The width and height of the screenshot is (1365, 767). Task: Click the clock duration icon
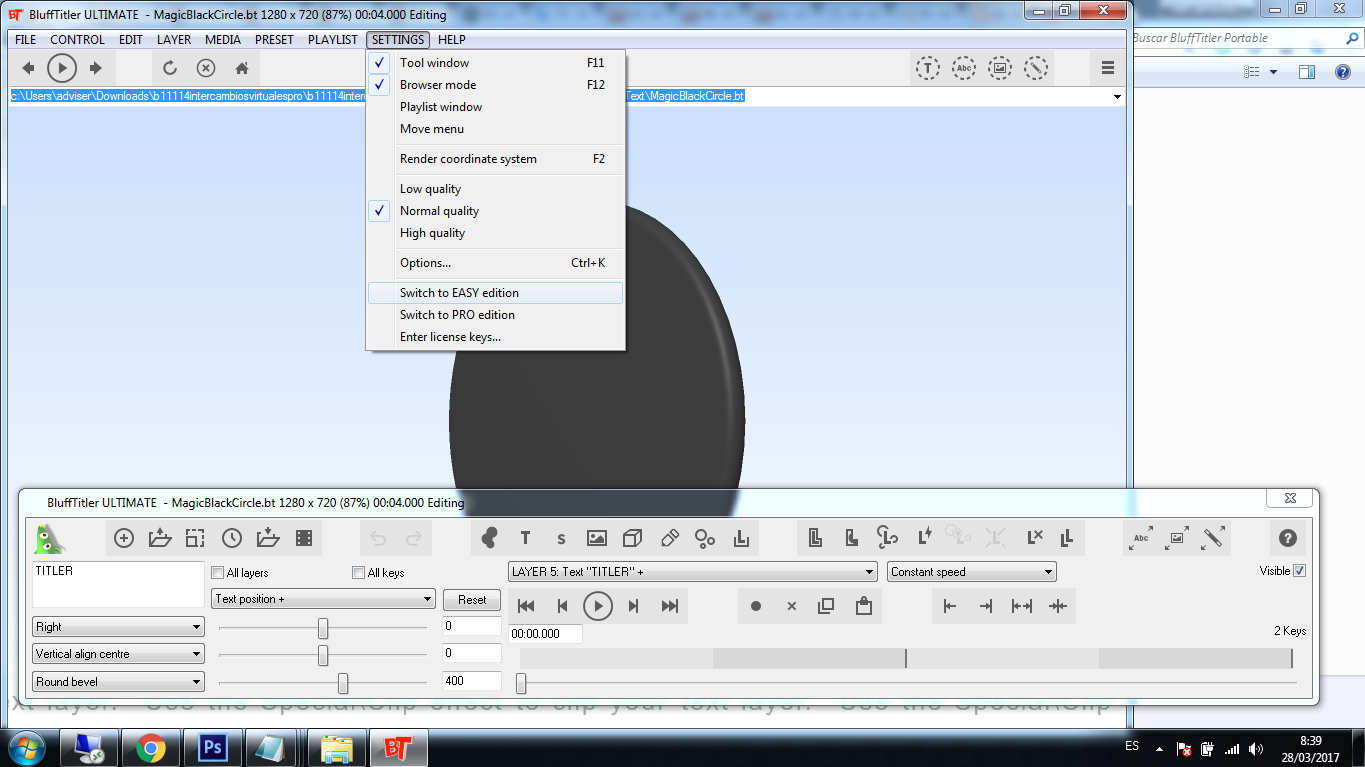point(232,538)
